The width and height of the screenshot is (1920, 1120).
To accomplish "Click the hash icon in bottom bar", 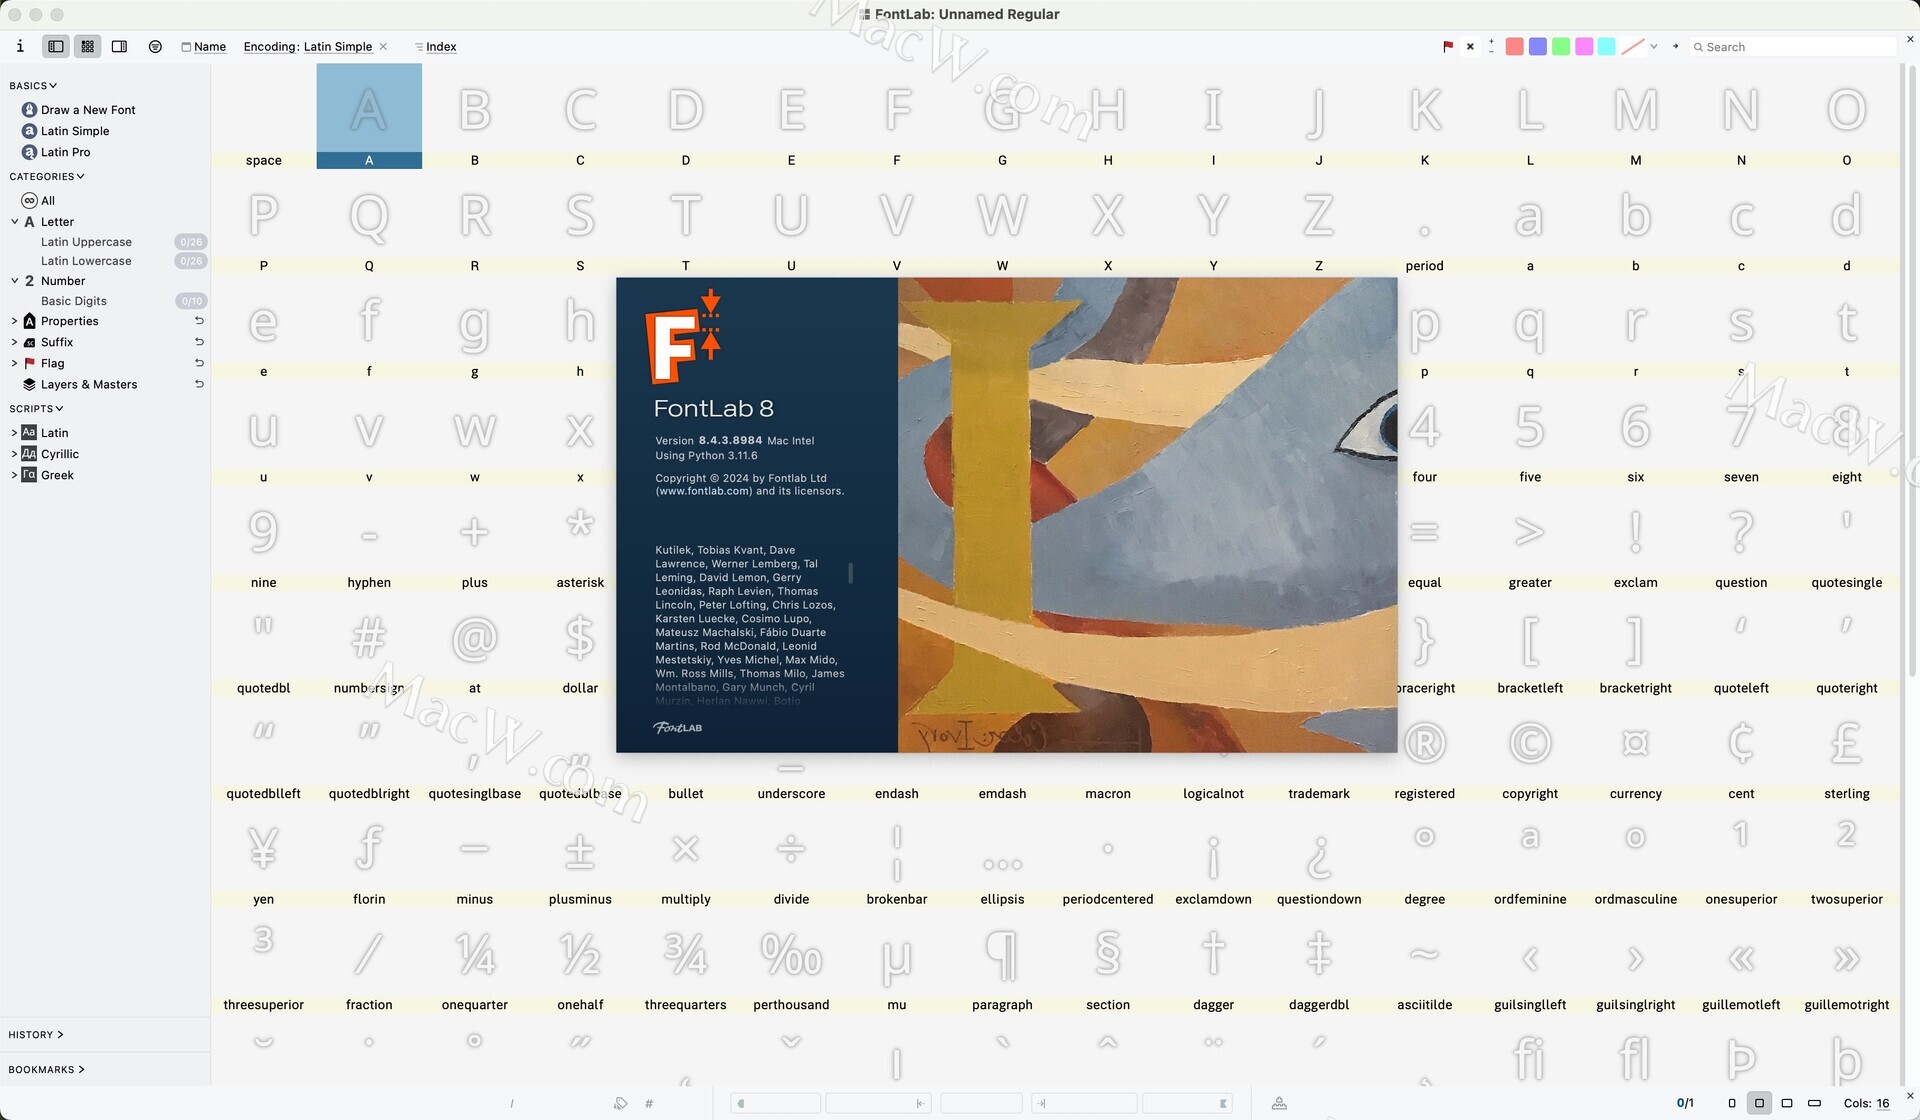I will (x=649, y=1103).
